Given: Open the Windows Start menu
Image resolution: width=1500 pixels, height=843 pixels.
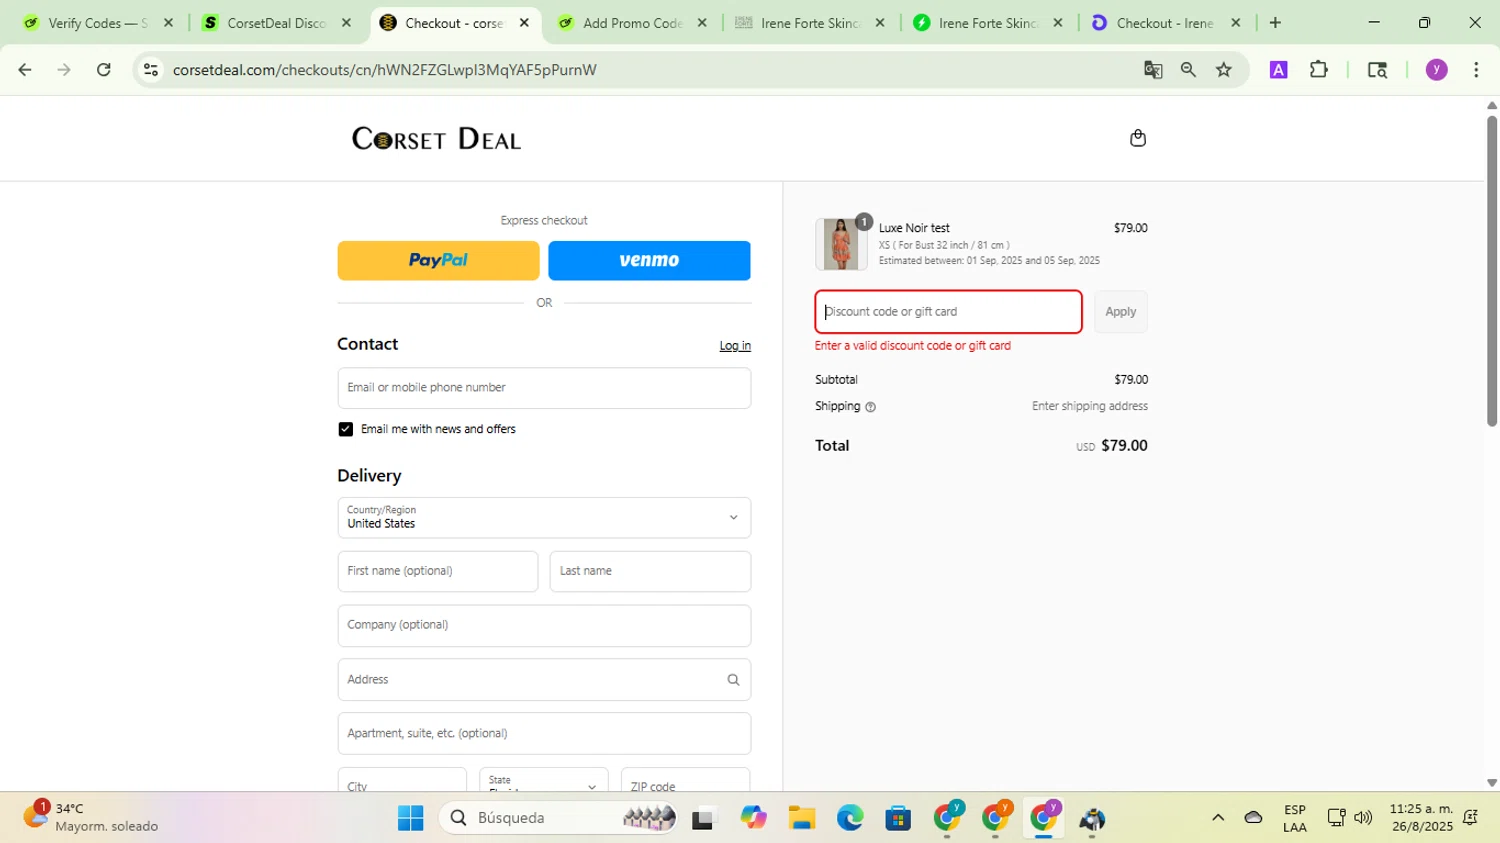Looking at the screenshot, I should [410, 818].
